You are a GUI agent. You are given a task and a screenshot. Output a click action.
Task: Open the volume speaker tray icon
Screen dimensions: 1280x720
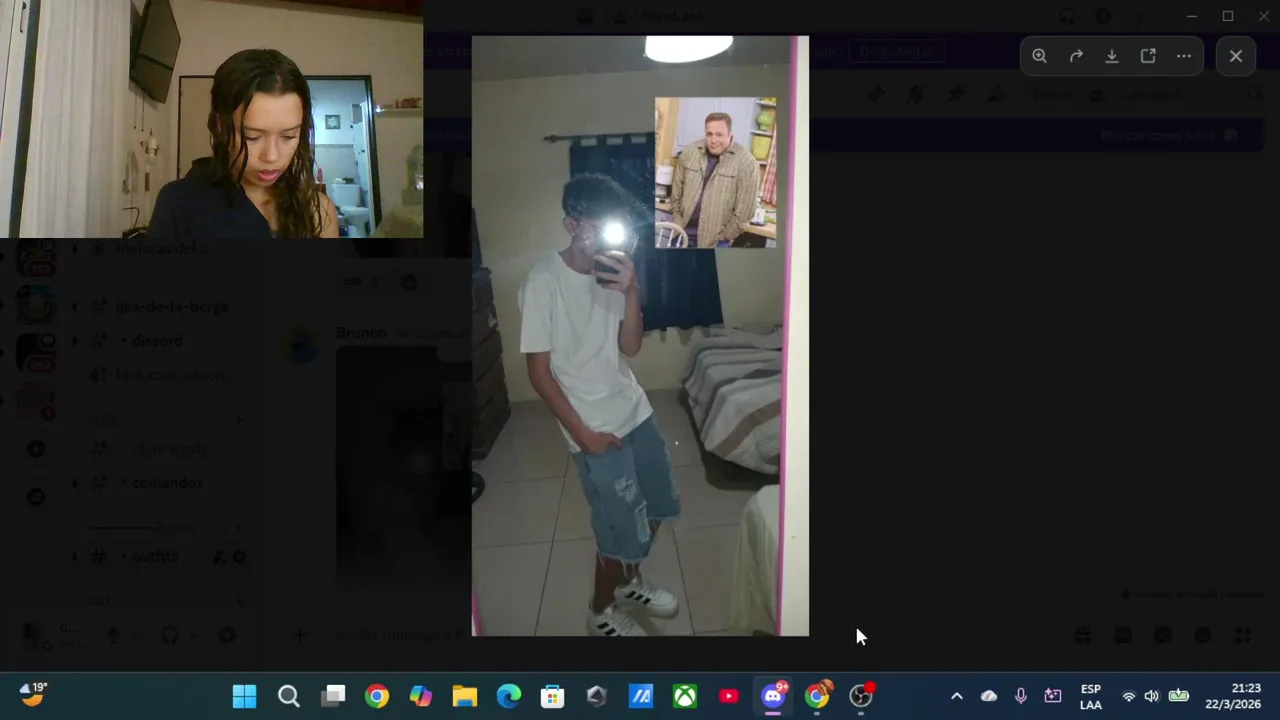pos(1152,696)
